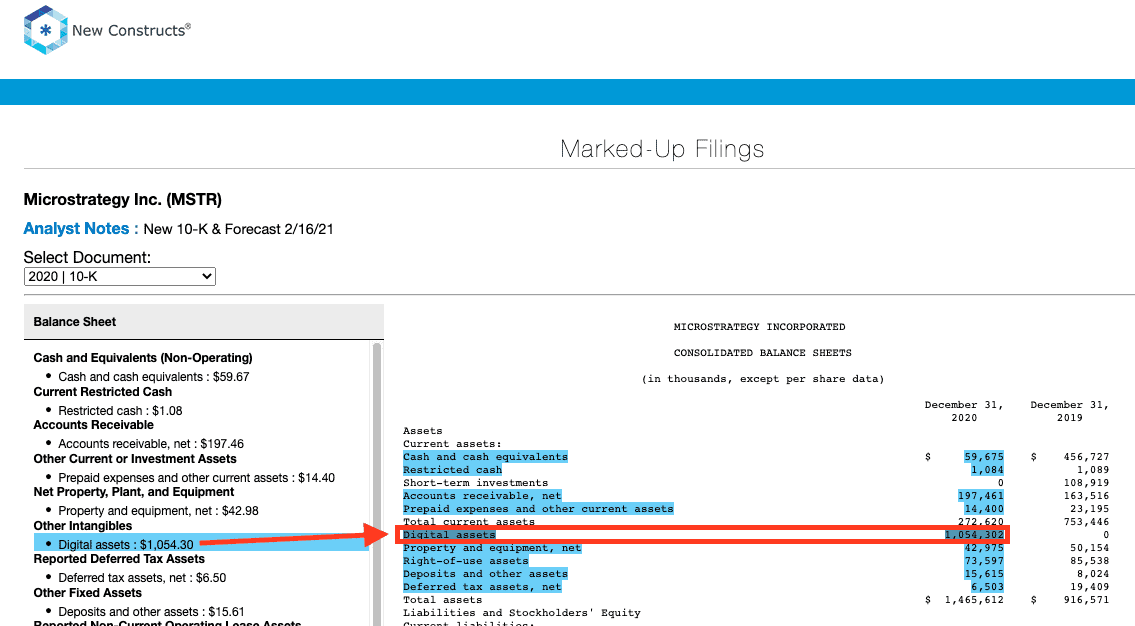Select 'Deferred tax assets, net : $6.50' item
This screenshot has height=626, width=1135.
142,578
